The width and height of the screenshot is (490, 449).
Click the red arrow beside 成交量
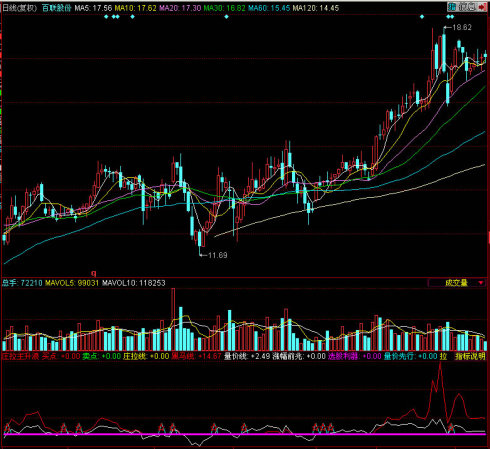481,283
